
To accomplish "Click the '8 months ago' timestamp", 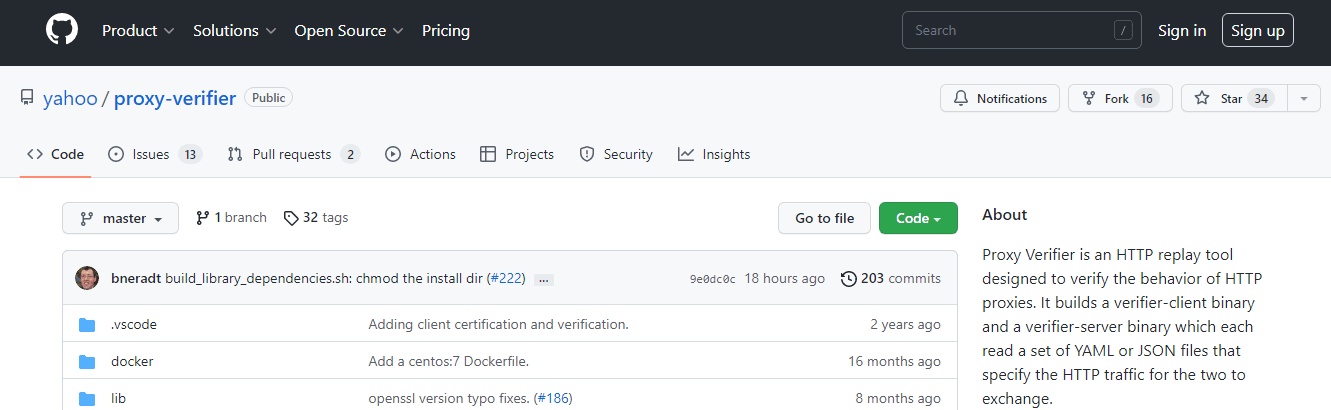I will (898, 398).
